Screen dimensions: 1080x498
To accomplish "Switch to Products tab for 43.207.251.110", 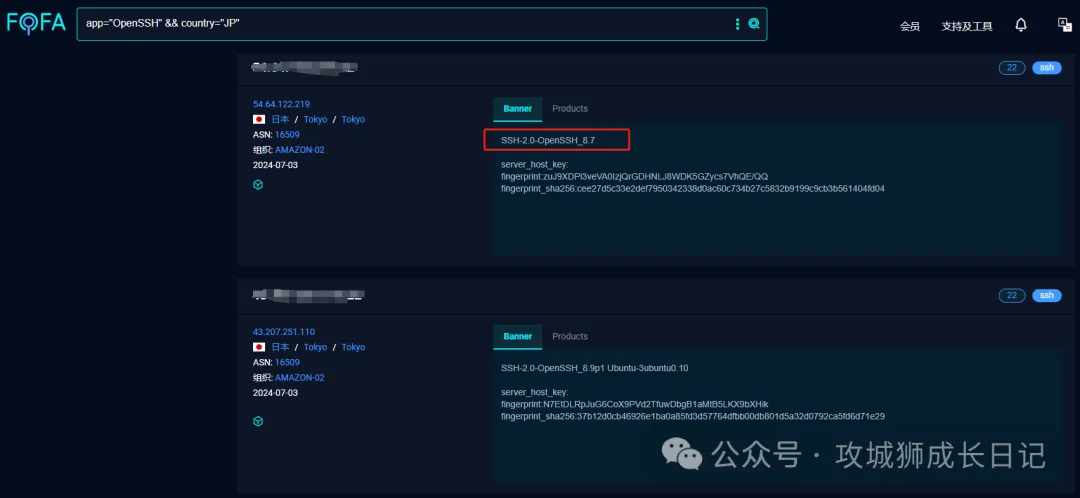I will click(x=570, y=337).
